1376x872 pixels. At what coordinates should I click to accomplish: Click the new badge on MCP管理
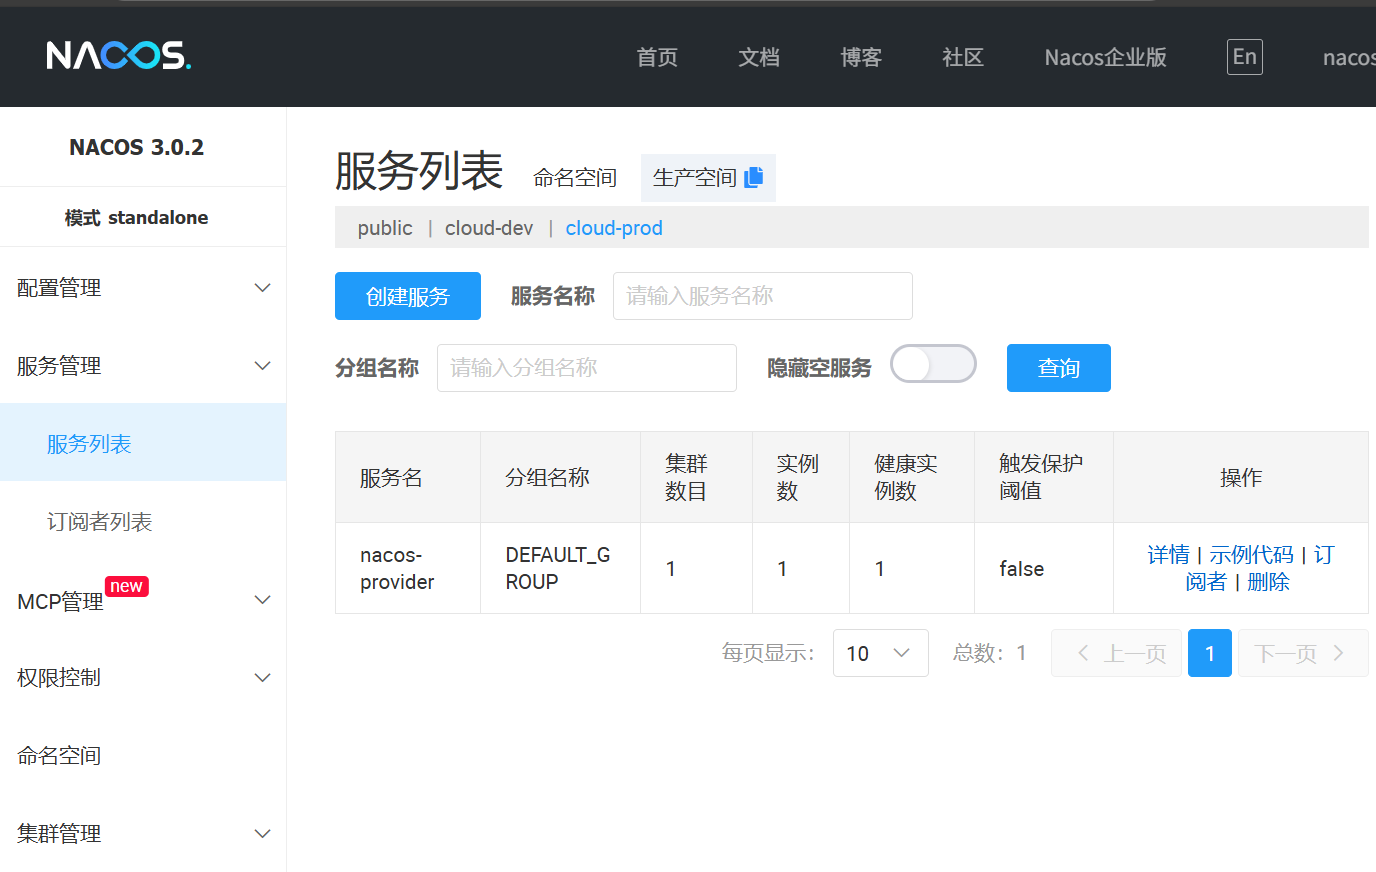[x=127, y=586]
